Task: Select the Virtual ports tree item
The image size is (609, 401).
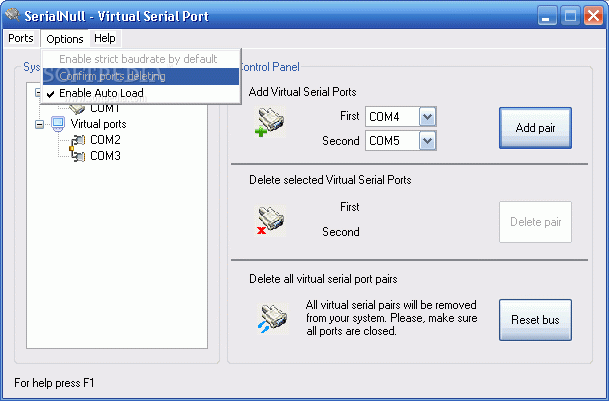Action: click(98, 124)
